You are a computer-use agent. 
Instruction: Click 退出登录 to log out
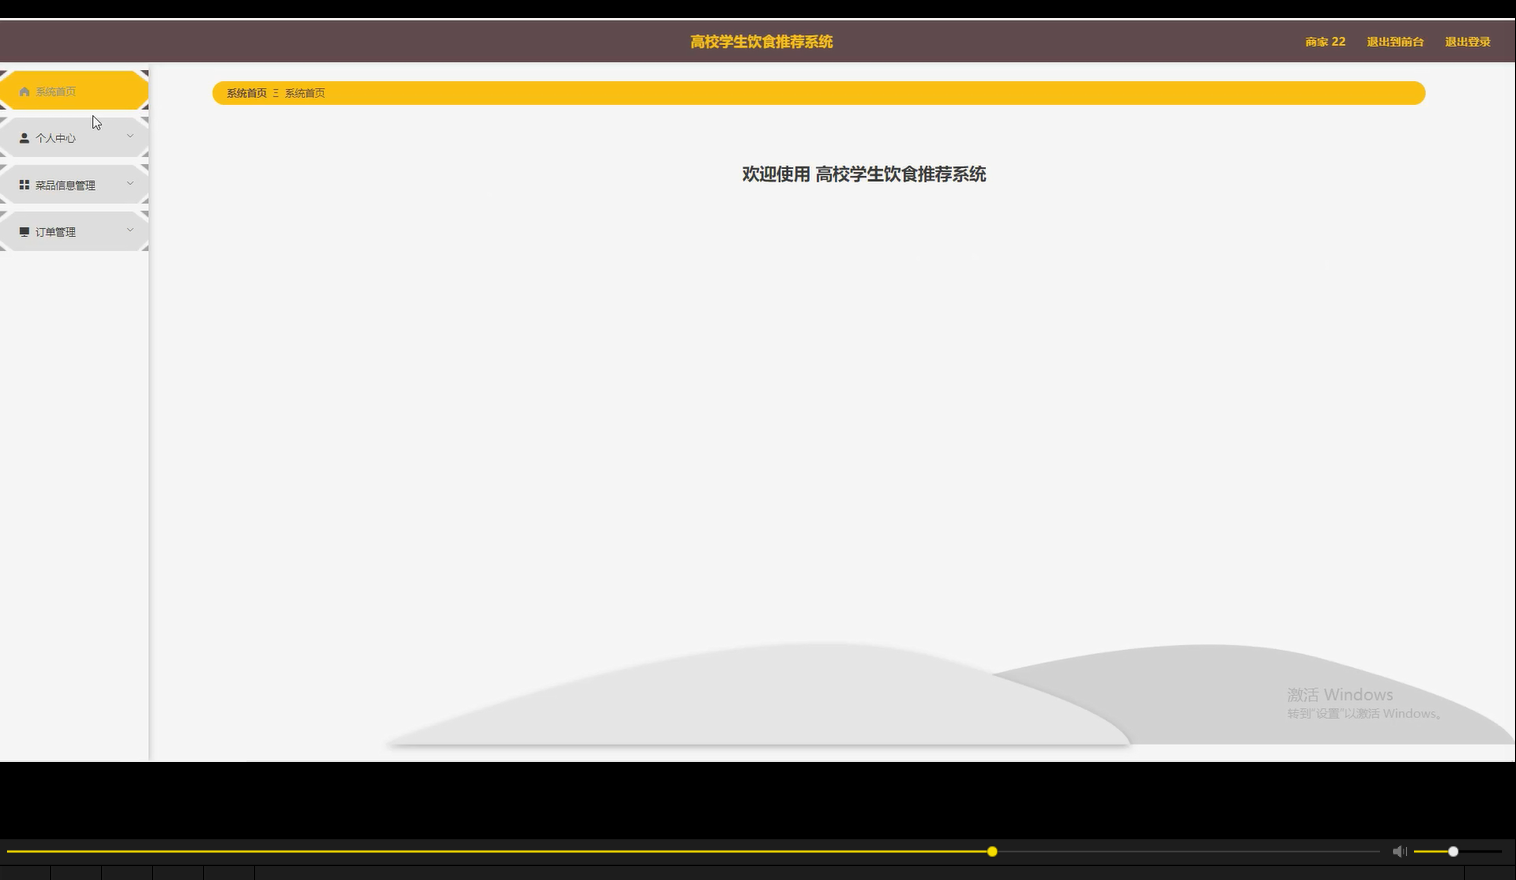1466,41
